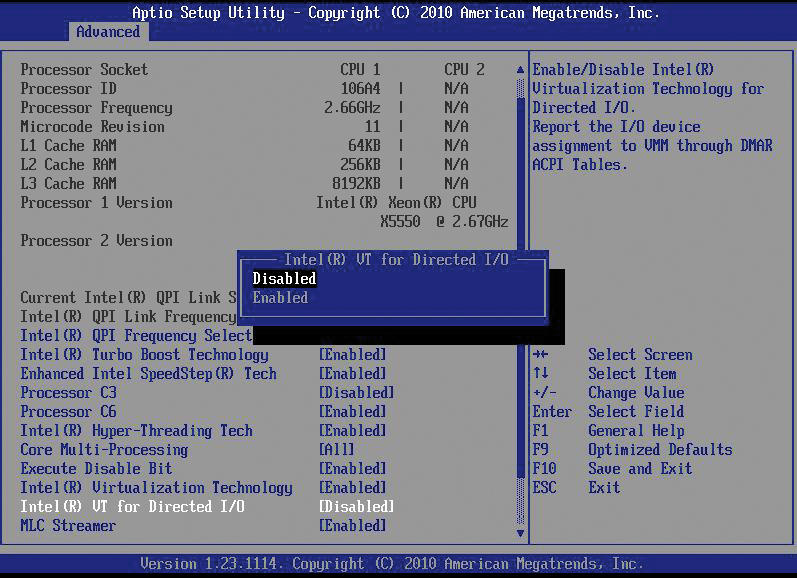Open Processor C6 [Enabled] value
The height and width of the screenshot is (578, 797).
tap(352, 411)
